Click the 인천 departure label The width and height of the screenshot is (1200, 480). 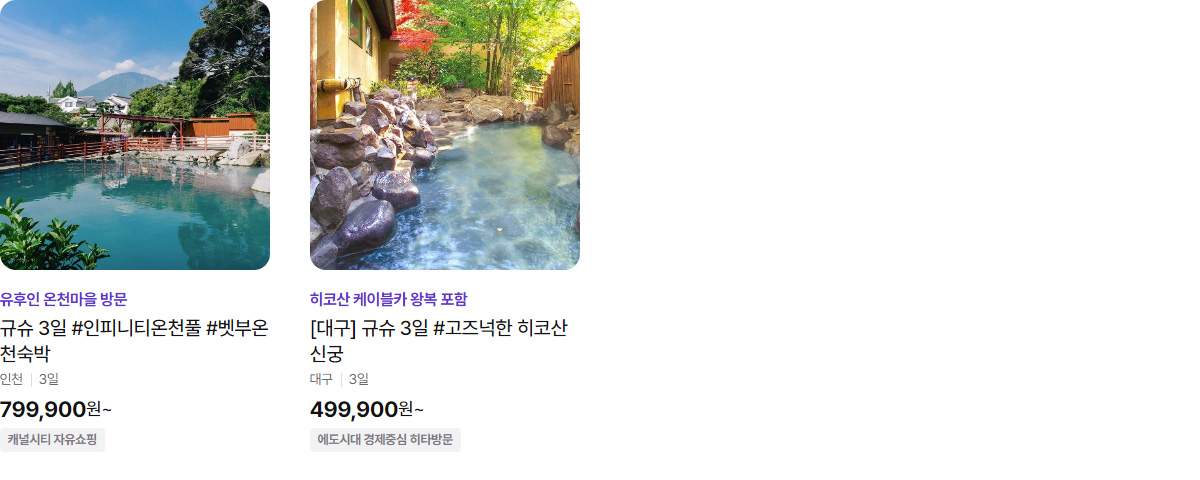[11, 379]
